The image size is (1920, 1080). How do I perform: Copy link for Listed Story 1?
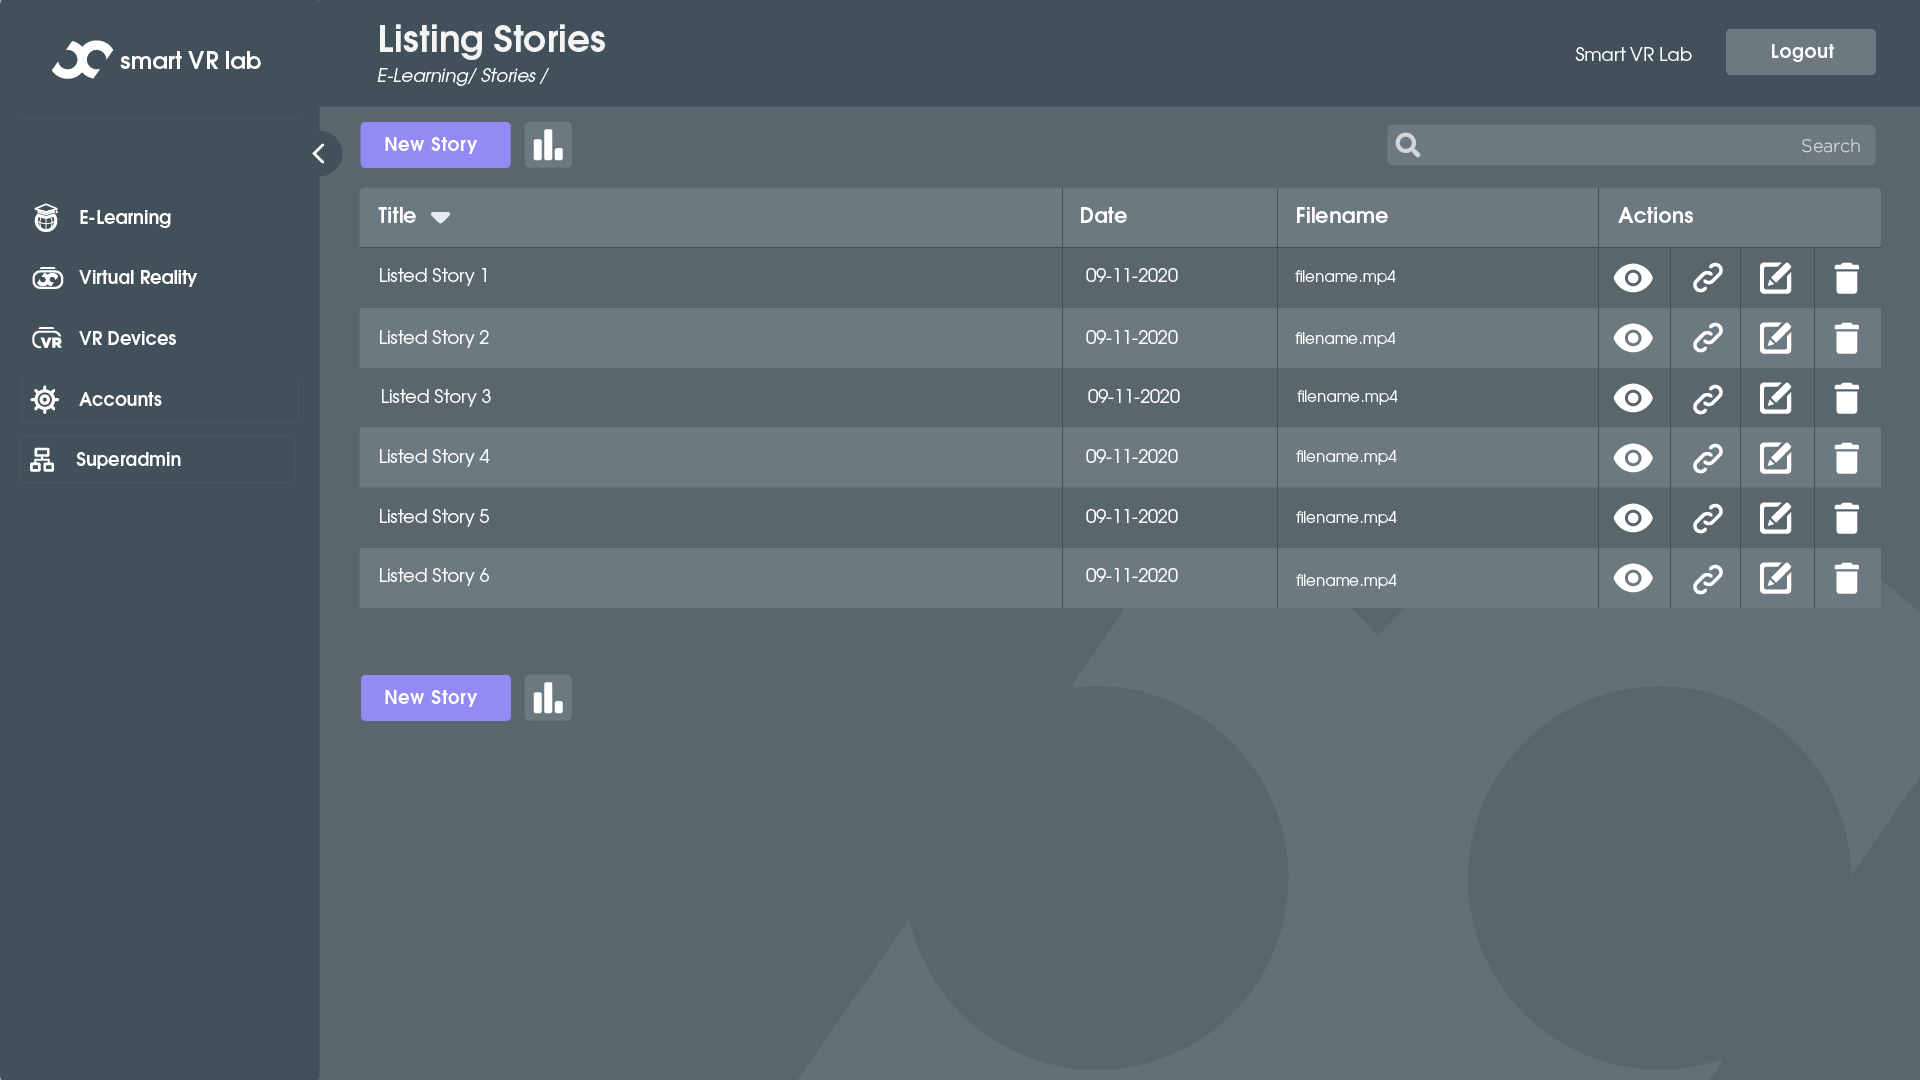click(x=1707, y=278)
